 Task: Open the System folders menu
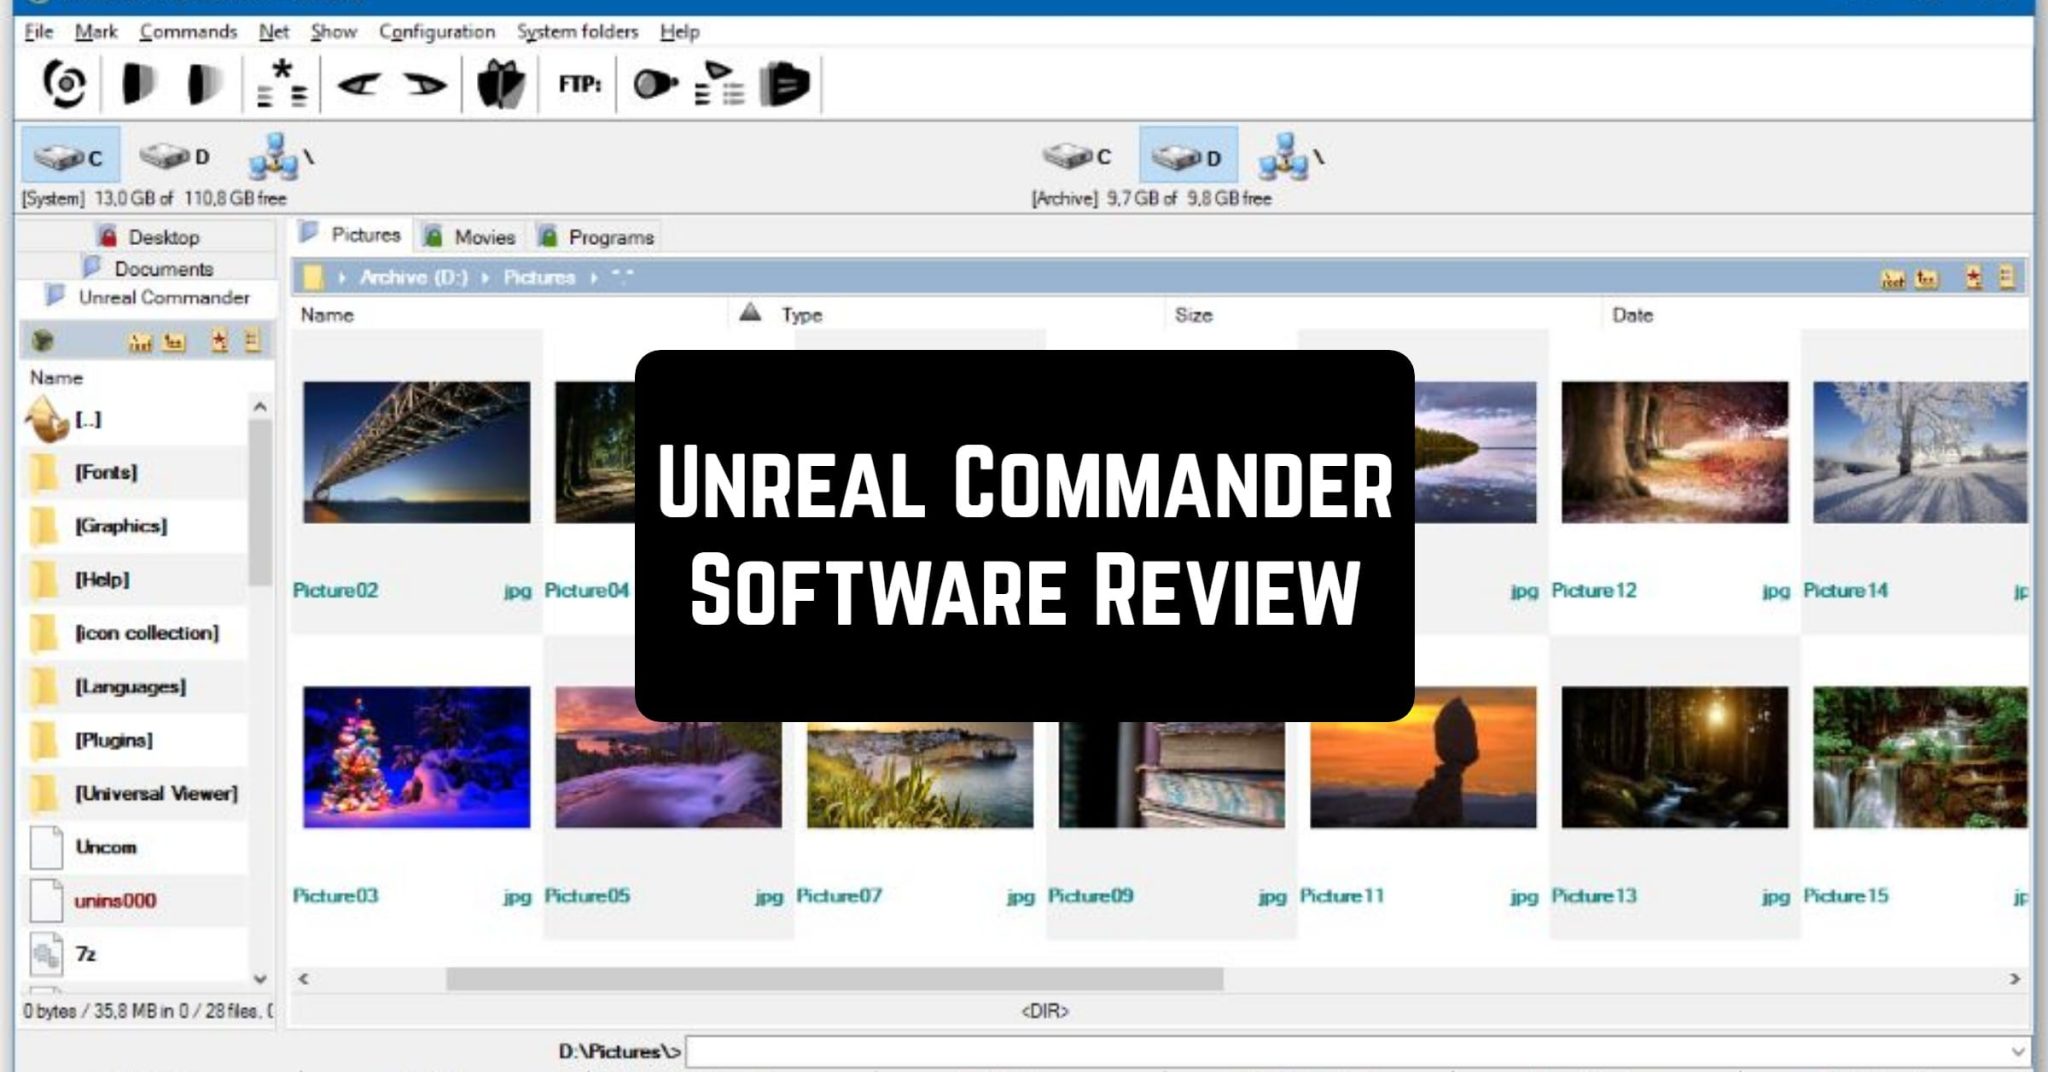click(x=577, y=32)
